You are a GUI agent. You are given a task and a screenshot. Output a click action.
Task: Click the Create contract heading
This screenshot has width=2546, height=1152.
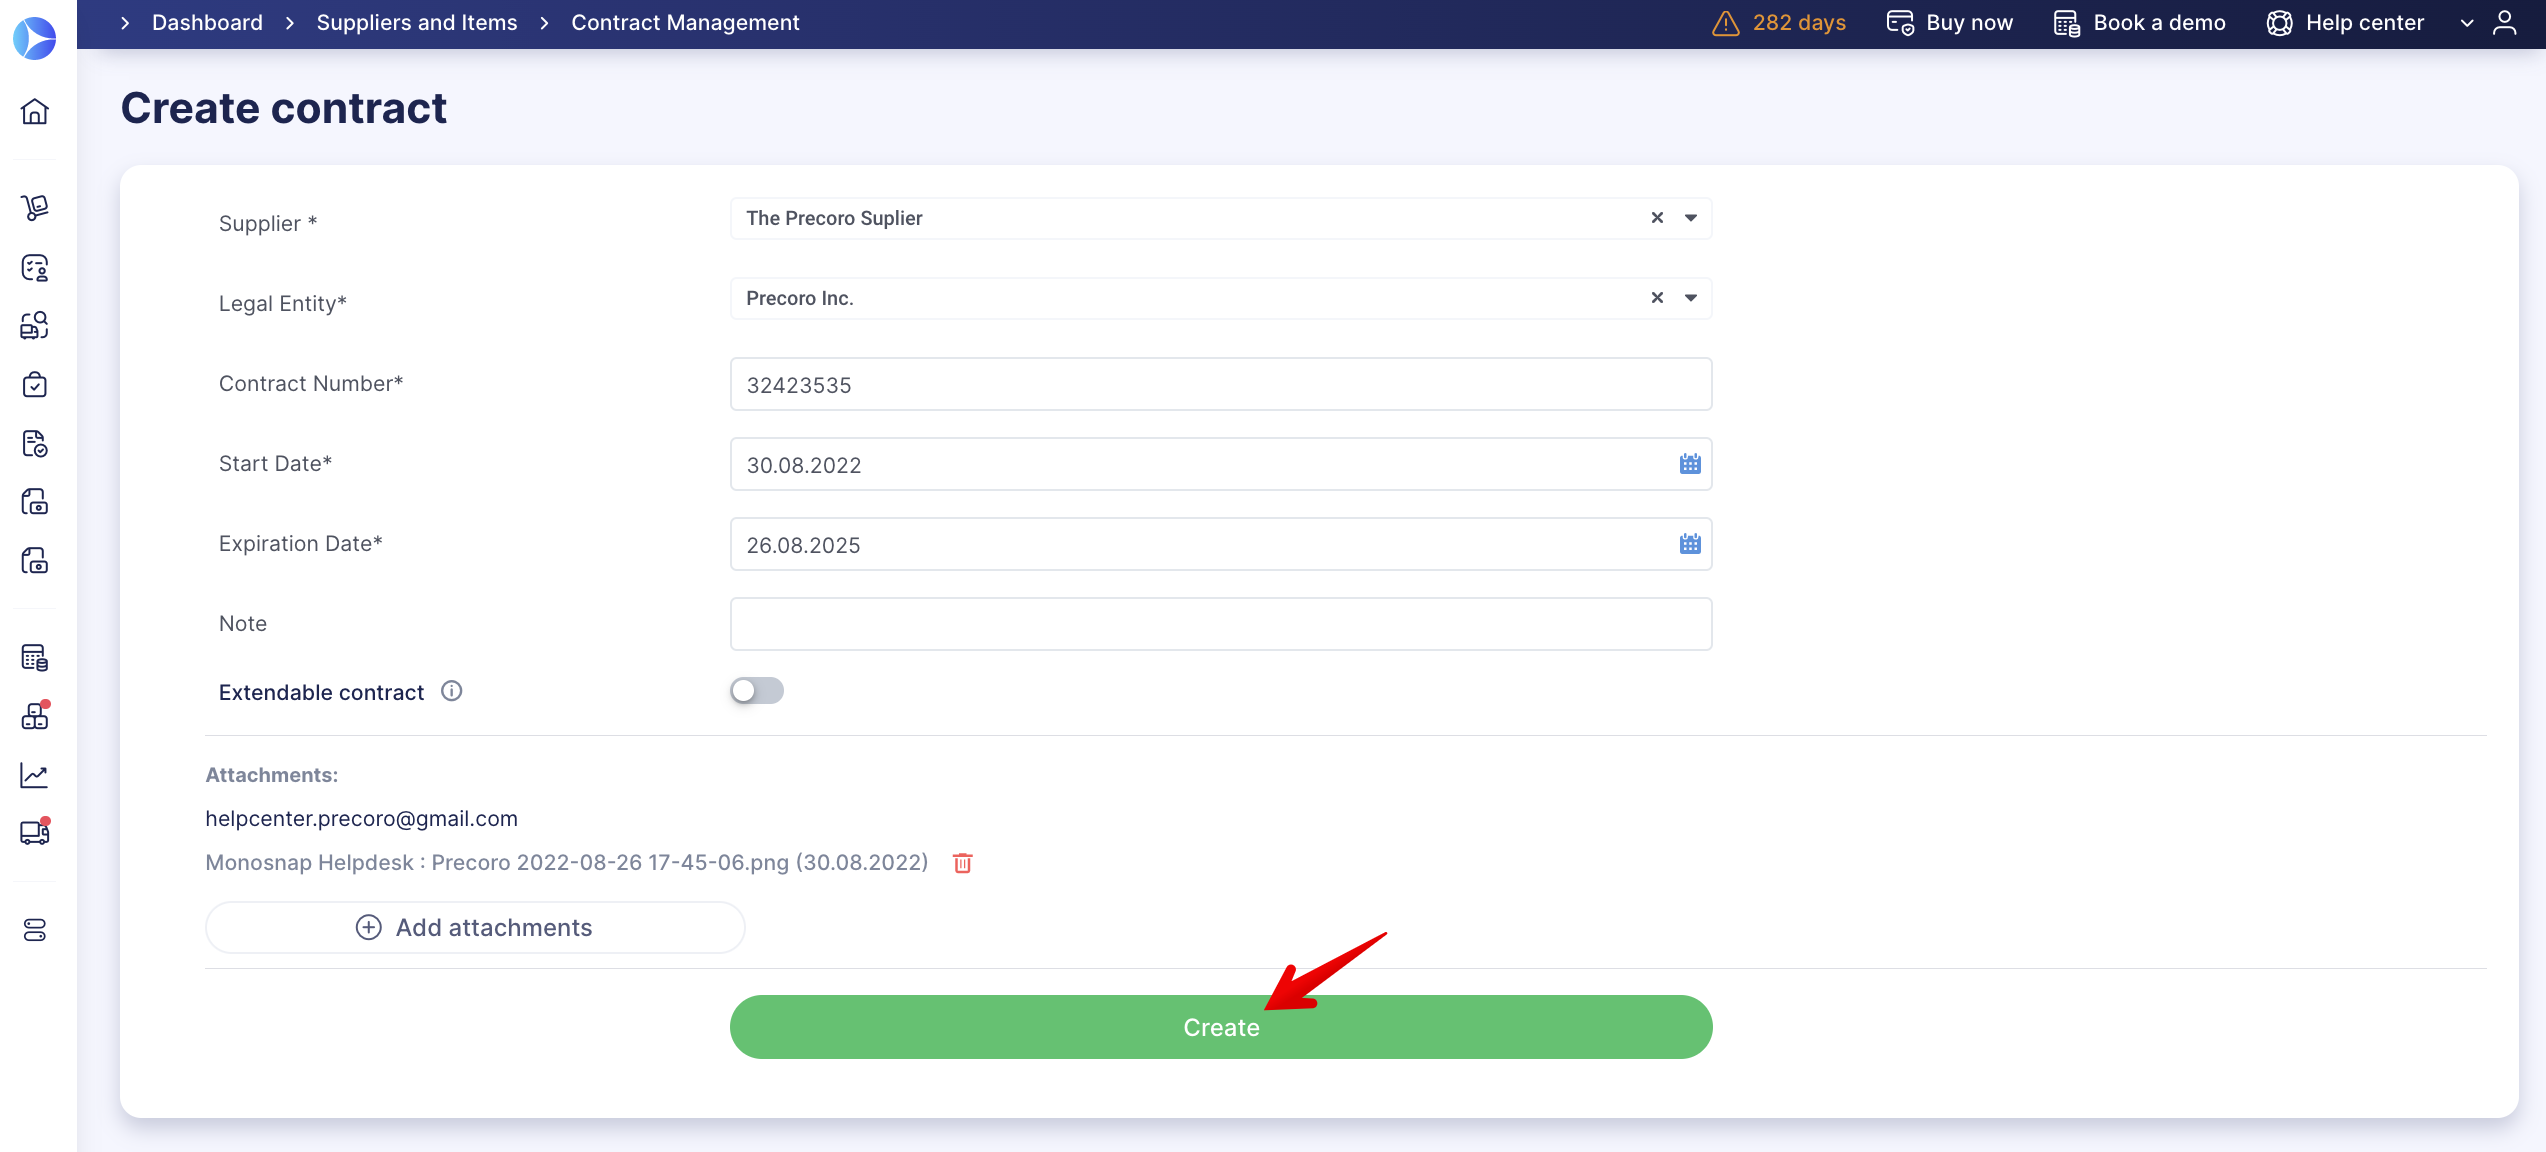284,108
